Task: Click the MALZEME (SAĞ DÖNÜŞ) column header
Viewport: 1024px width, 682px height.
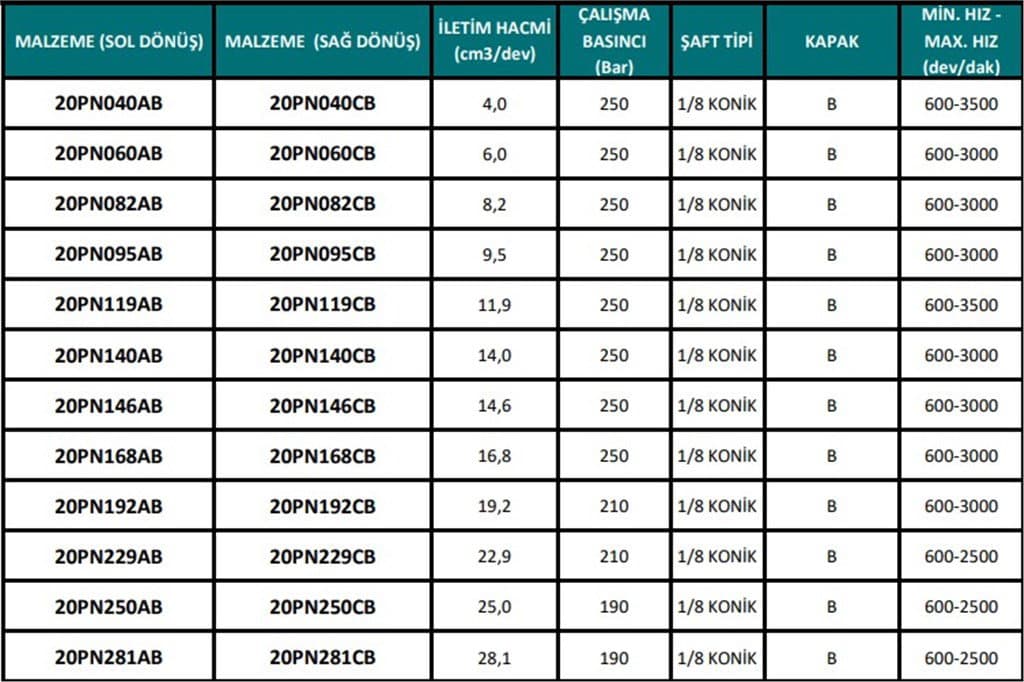Action: 322,42
